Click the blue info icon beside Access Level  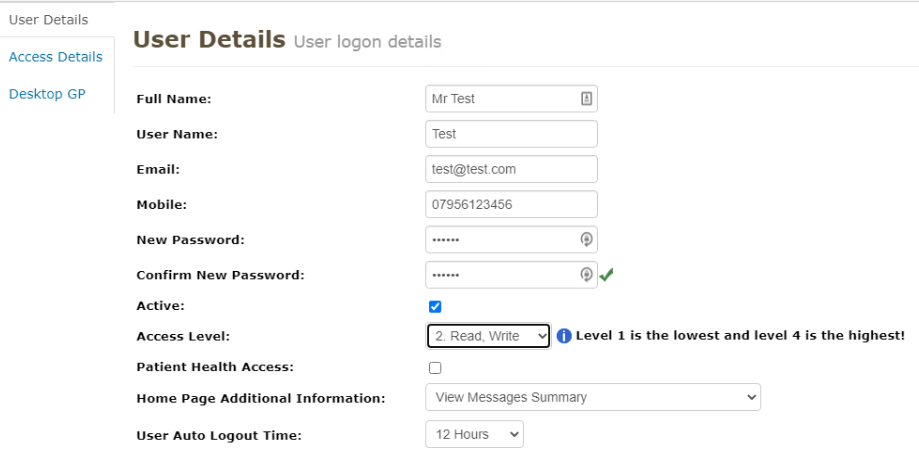564,336
